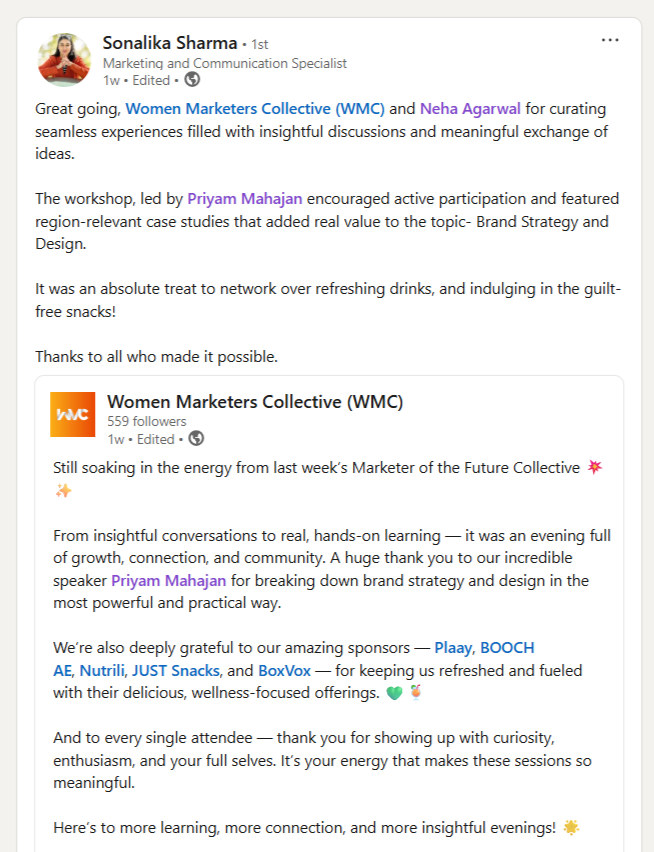Open the Plaay sponsor link
This screenshot has width=654, height=852.
454,648
